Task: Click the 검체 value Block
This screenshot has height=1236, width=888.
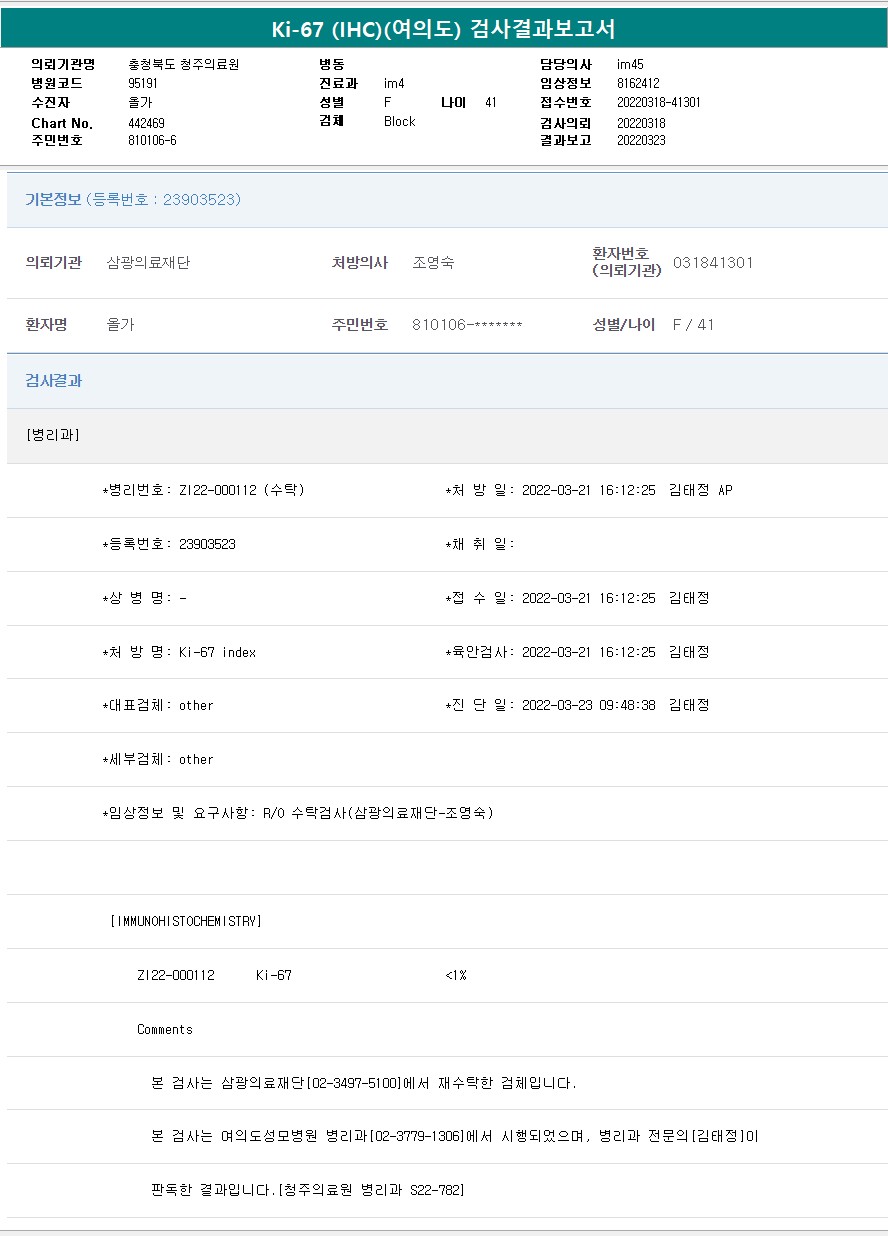Action: click(399, 122)
